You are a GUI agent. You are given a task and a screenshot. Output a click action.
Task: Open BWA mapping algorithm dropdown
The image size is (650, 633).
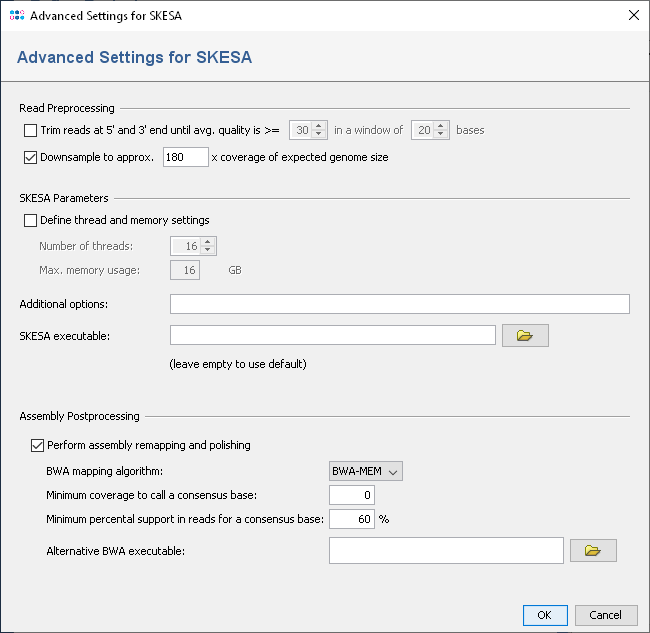coord(365,472)
